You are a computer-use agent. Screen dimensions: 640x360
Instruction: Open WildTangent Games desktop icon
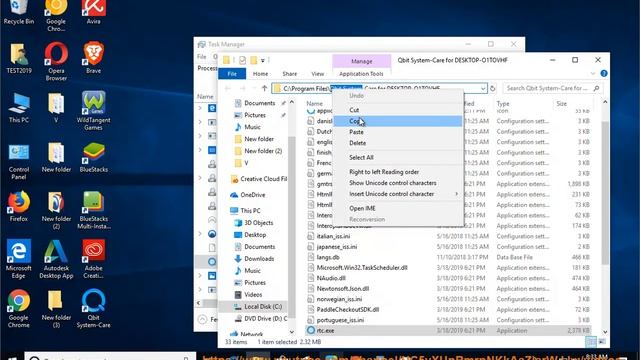tap(93, 111)
